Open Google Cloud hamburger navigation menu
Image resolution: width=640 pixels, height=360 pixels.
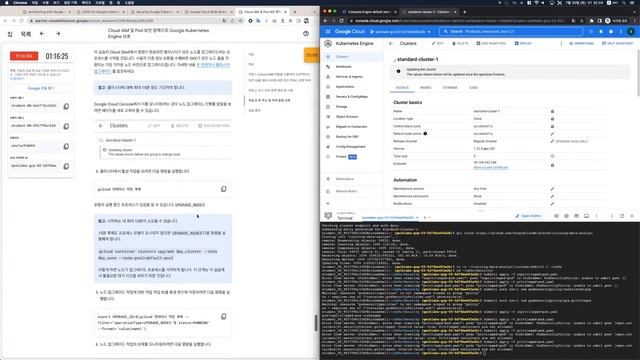pyautogui.click(x=328, y=31)
